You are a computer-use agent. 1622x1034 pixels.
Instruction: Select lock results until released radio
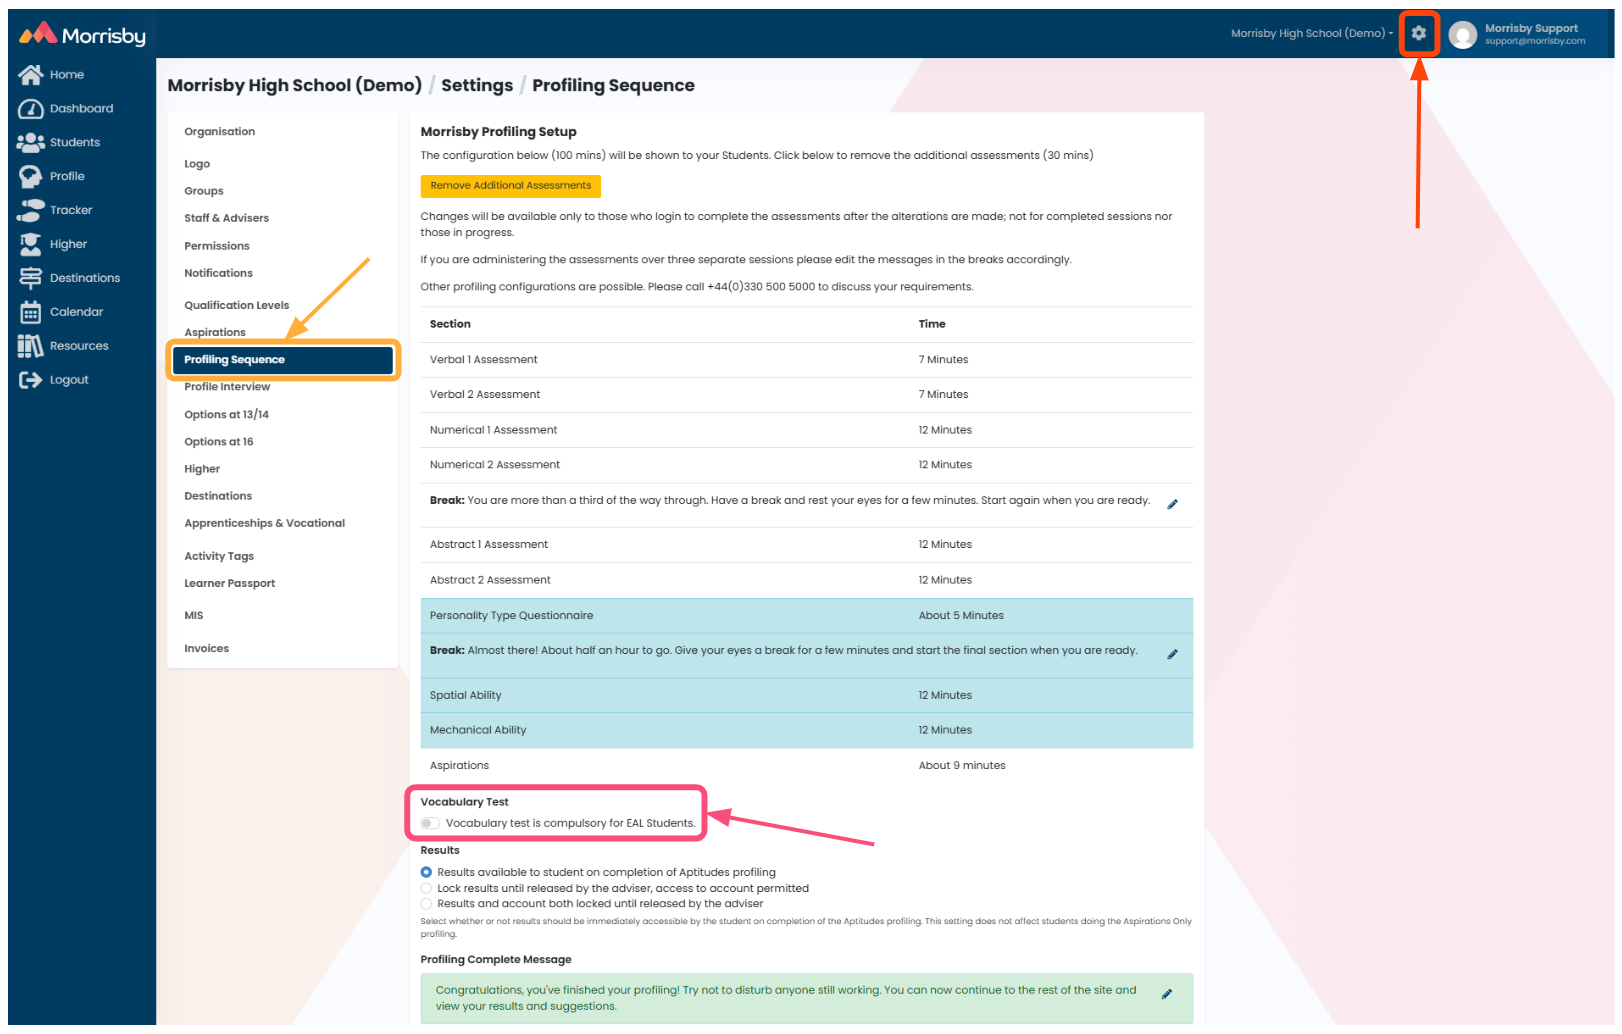tap(426, 889)
